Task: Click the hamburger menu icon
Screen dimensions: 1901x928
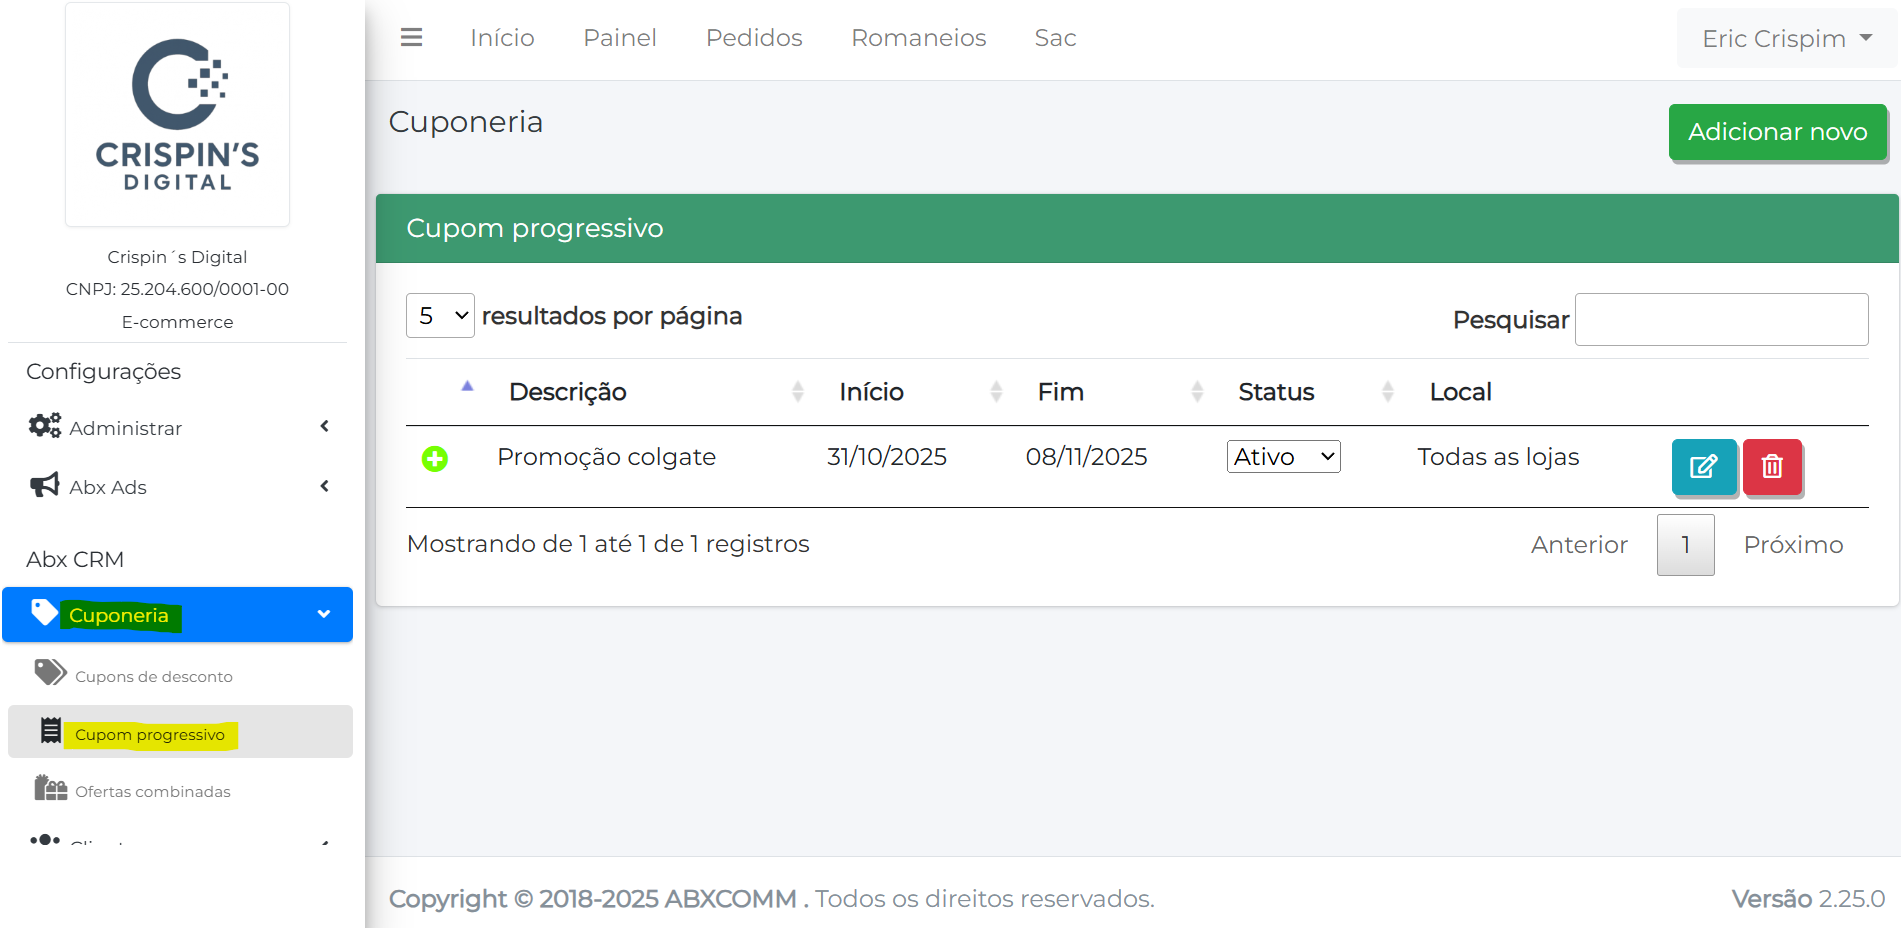Action: pyautogui.click(x=411, y=38)
